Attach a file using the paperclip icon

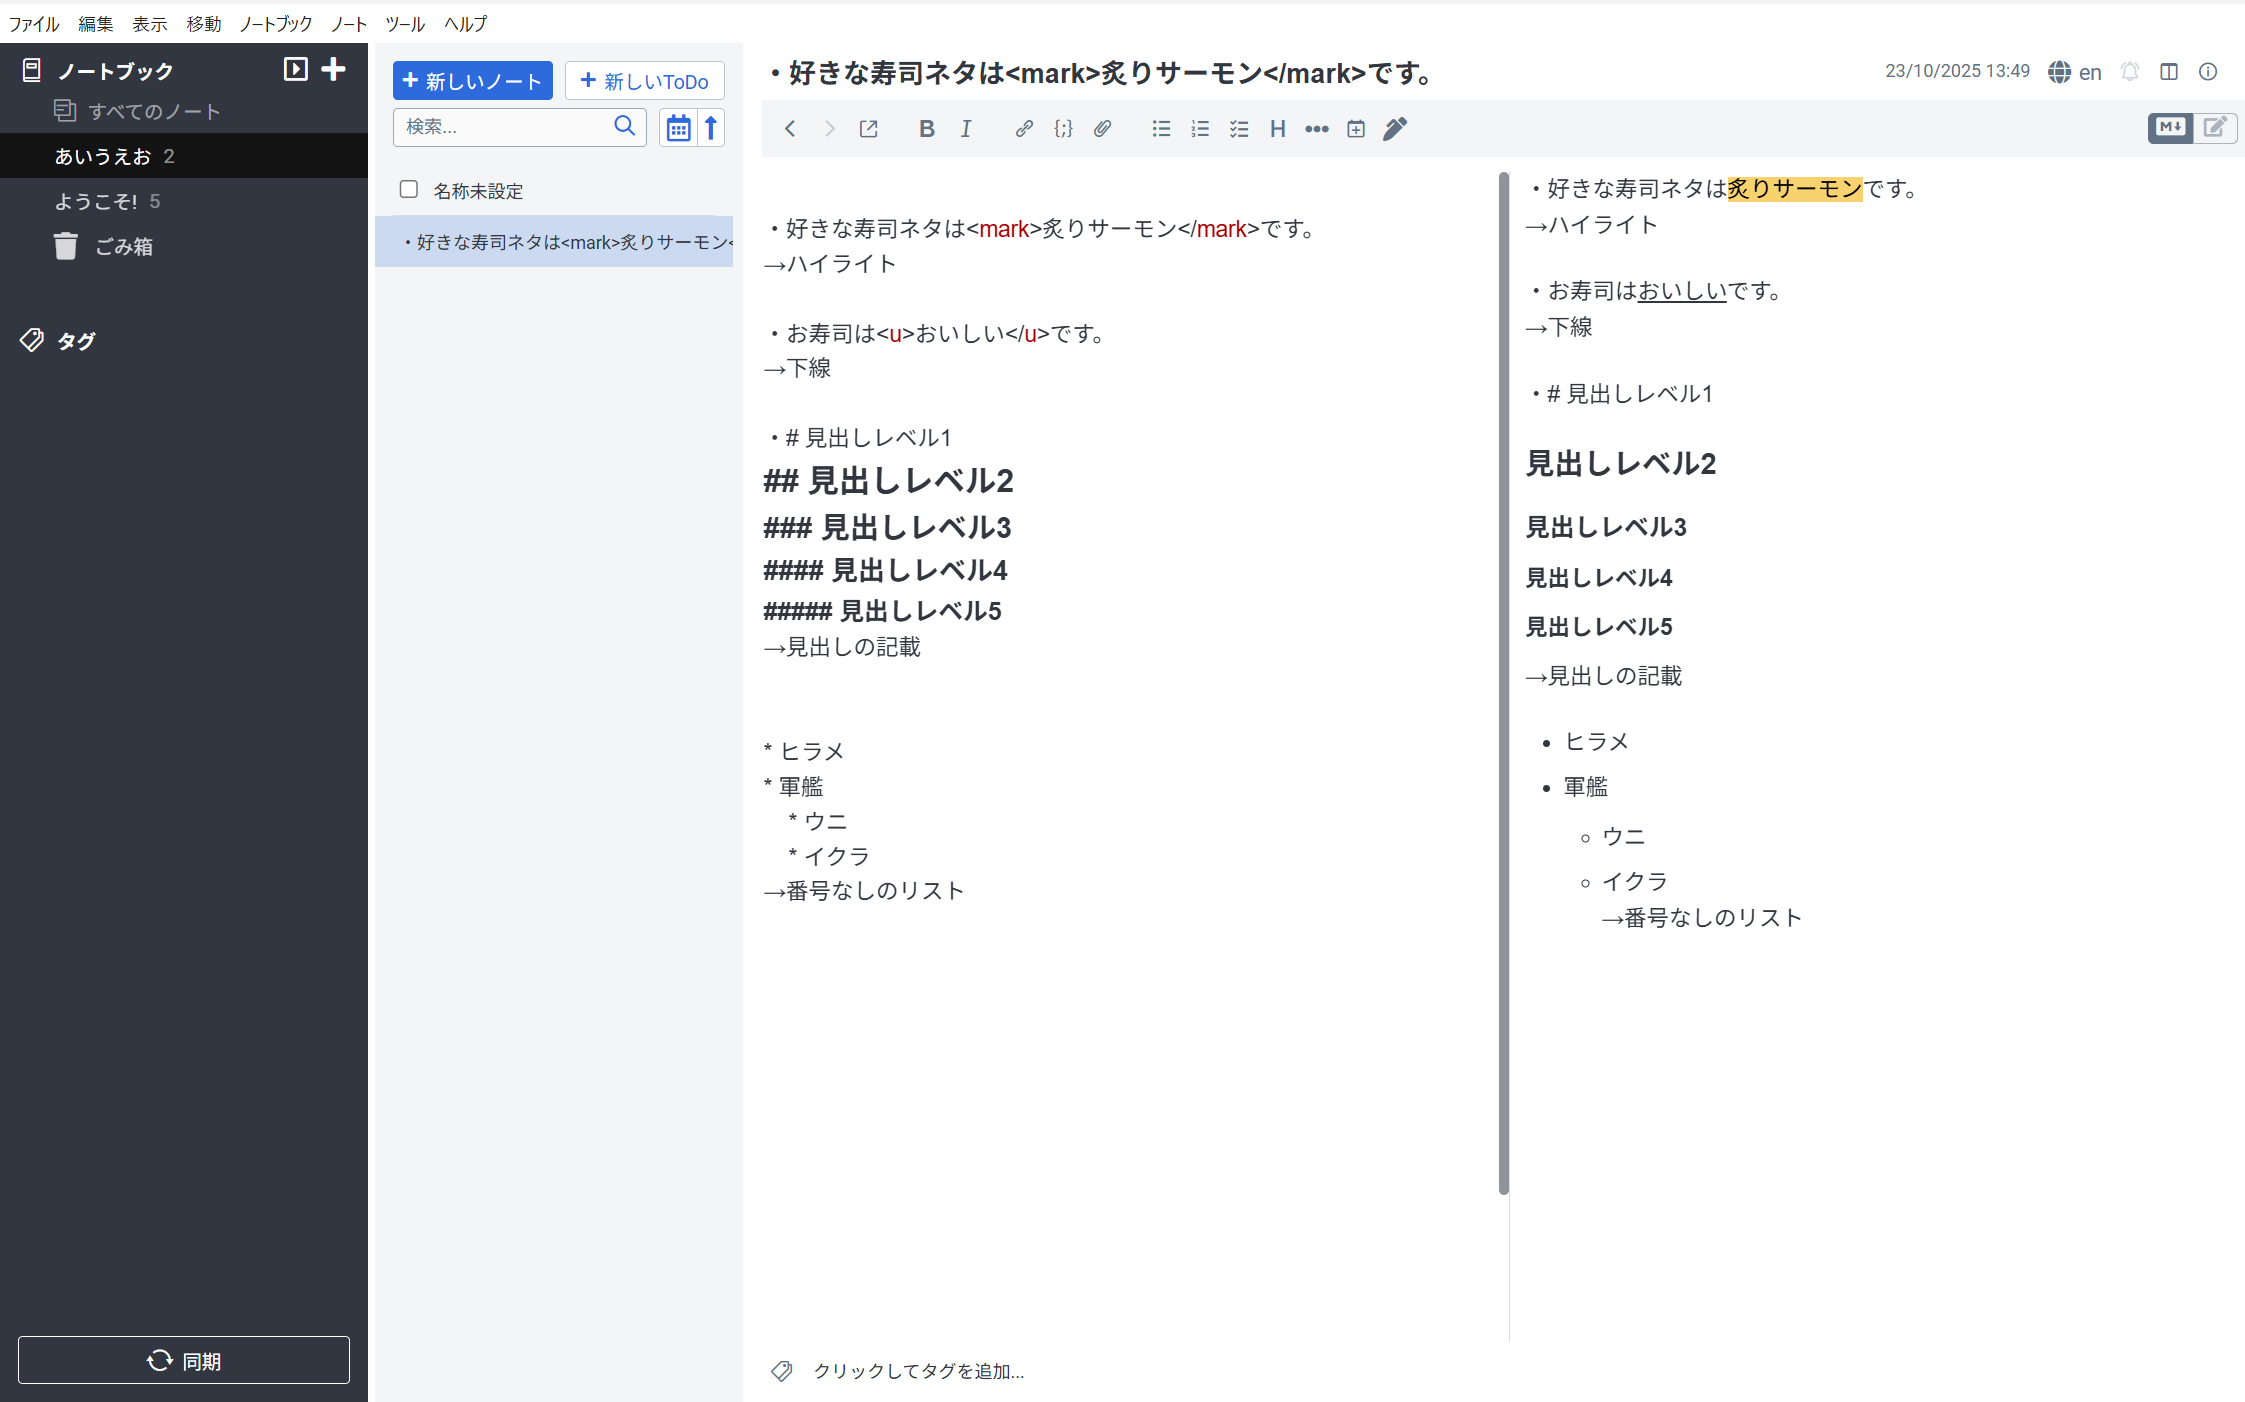(1103, 128)
